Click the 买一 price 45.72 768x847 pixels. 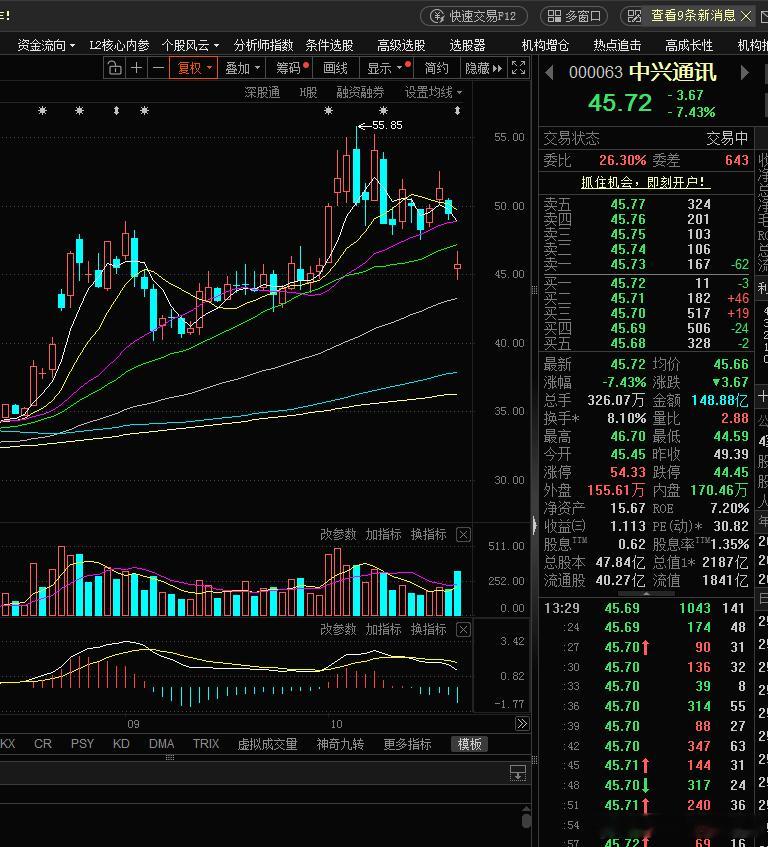(628, 283)
